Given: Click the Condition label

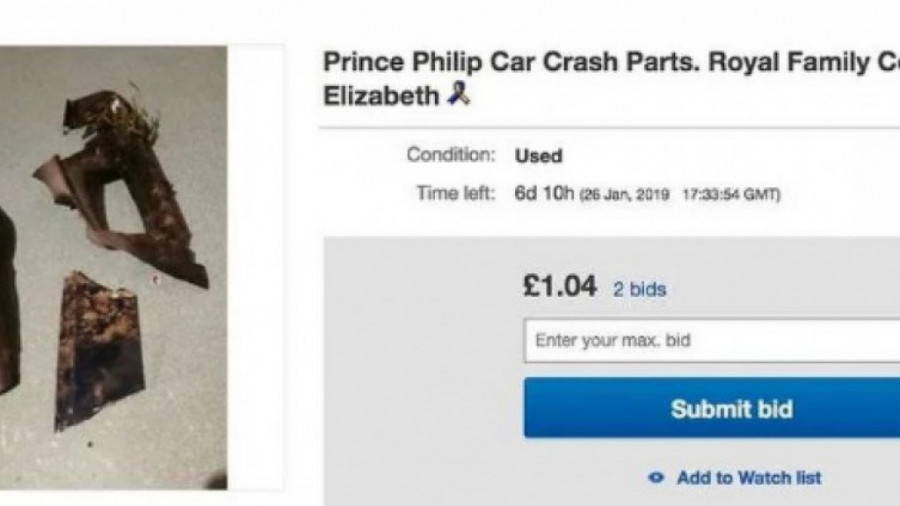Looking at the screenshot, I should pos(450,156).
